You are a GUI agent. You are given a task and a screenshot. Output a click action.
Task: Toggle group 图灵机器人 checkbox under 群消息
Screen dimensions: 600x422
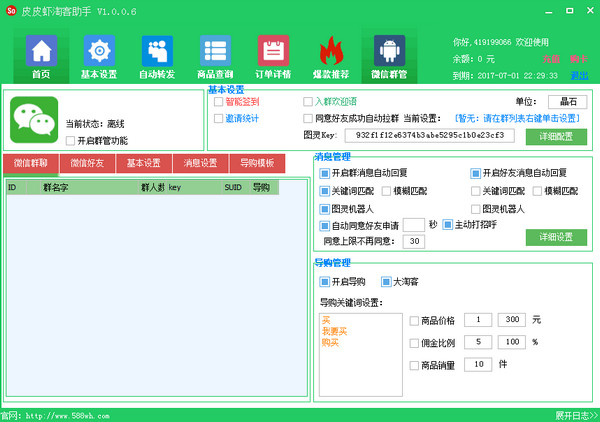(324, 209)
